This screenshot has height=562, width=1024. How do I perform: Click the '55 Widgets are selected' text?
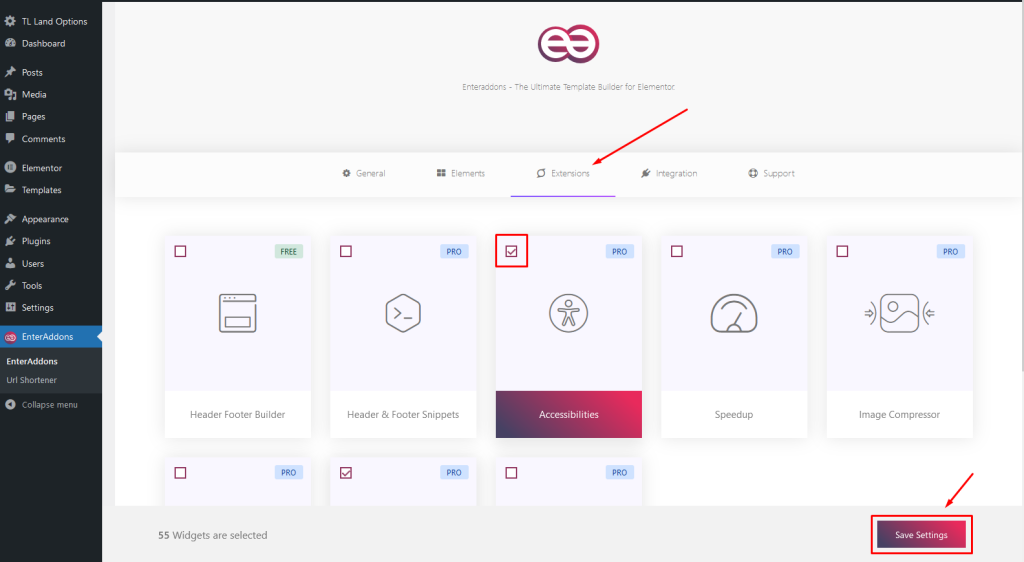pyautogui.click(x=212, y=535)
